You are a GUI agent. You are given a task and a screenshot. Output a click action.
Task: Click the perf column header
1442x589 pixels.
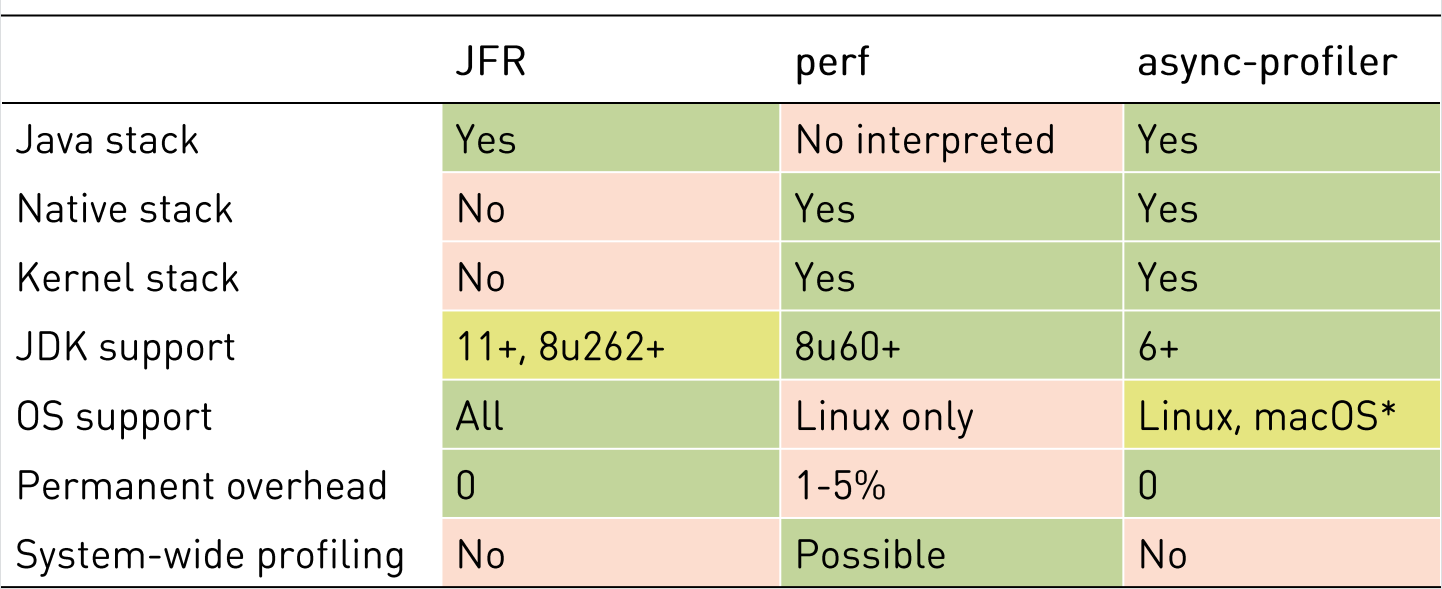(832, 63)
